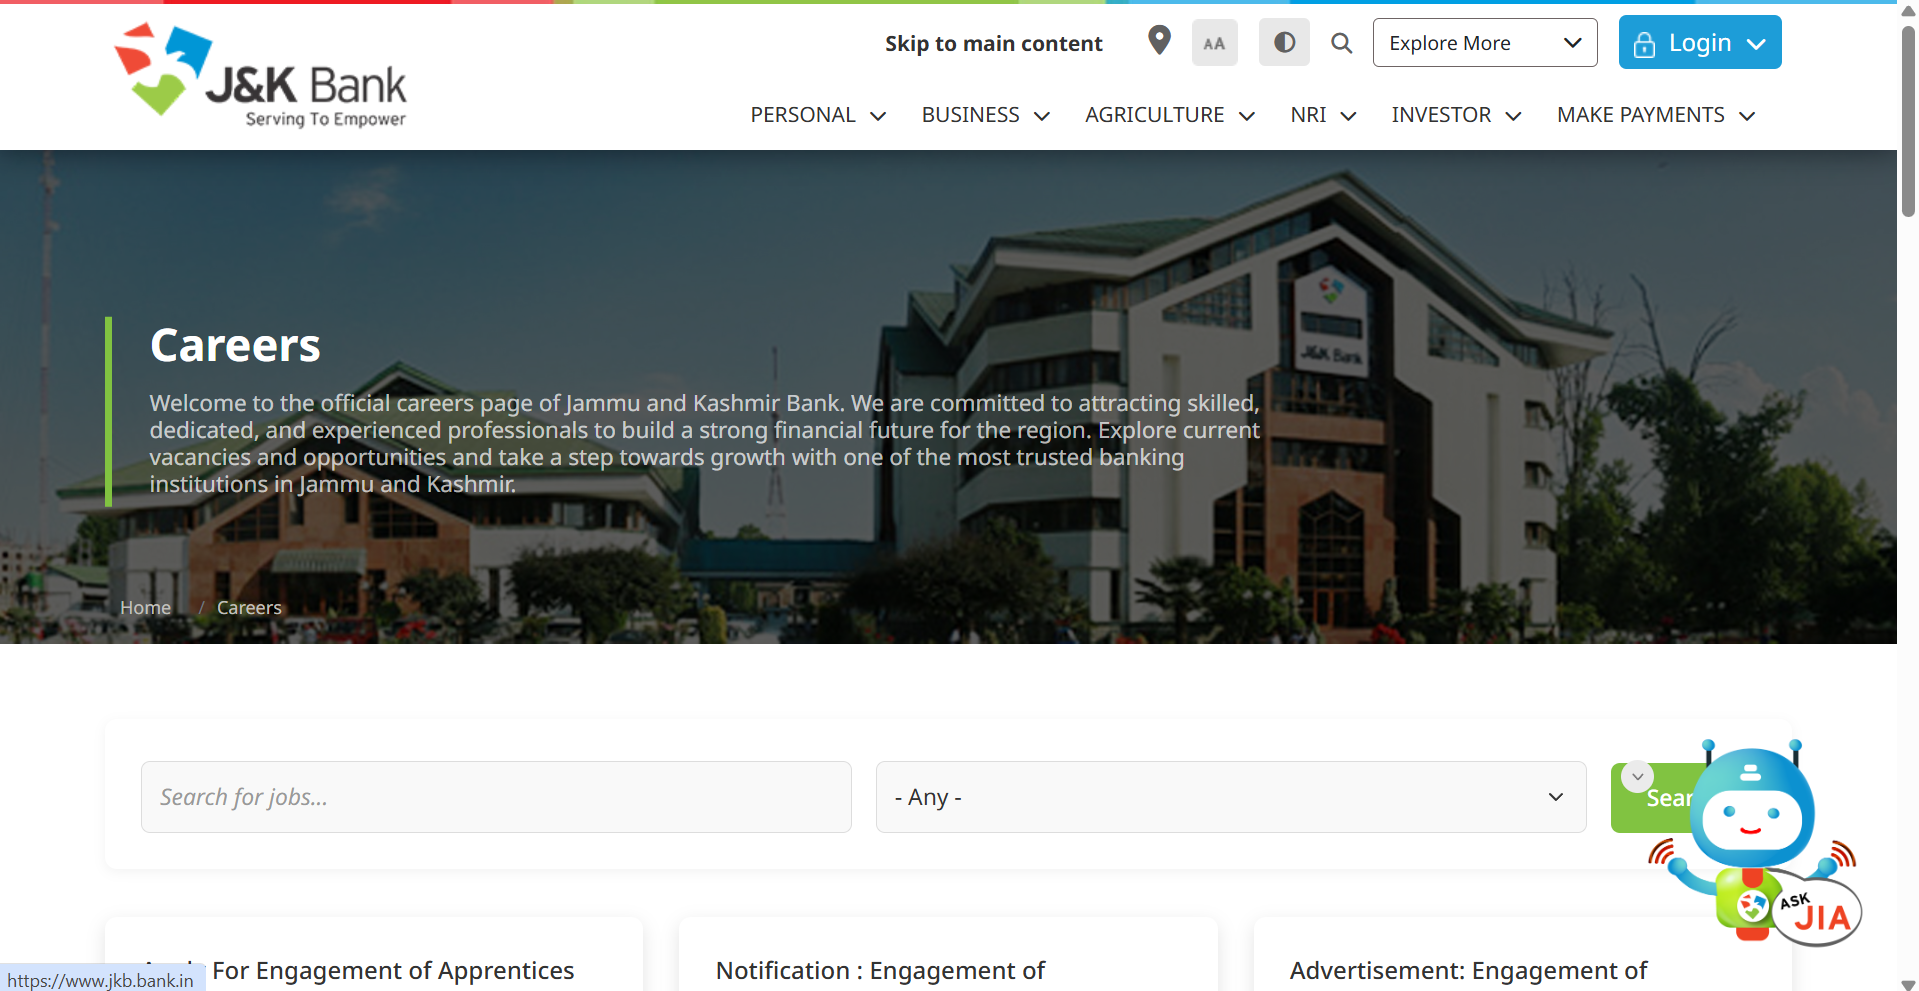Collapse the chatbot using small chevron bubble
The image size is (1919, 991).
tap(1637, 776)
